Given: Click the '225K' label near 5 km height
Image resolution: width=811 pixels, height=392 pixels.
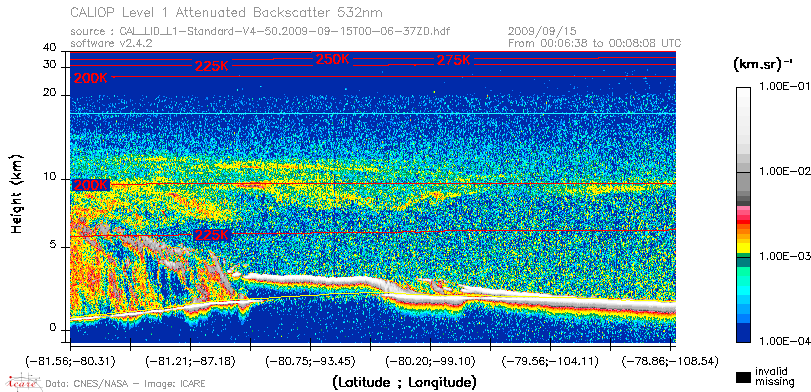Looking at the screenshot, I should 212,235.
